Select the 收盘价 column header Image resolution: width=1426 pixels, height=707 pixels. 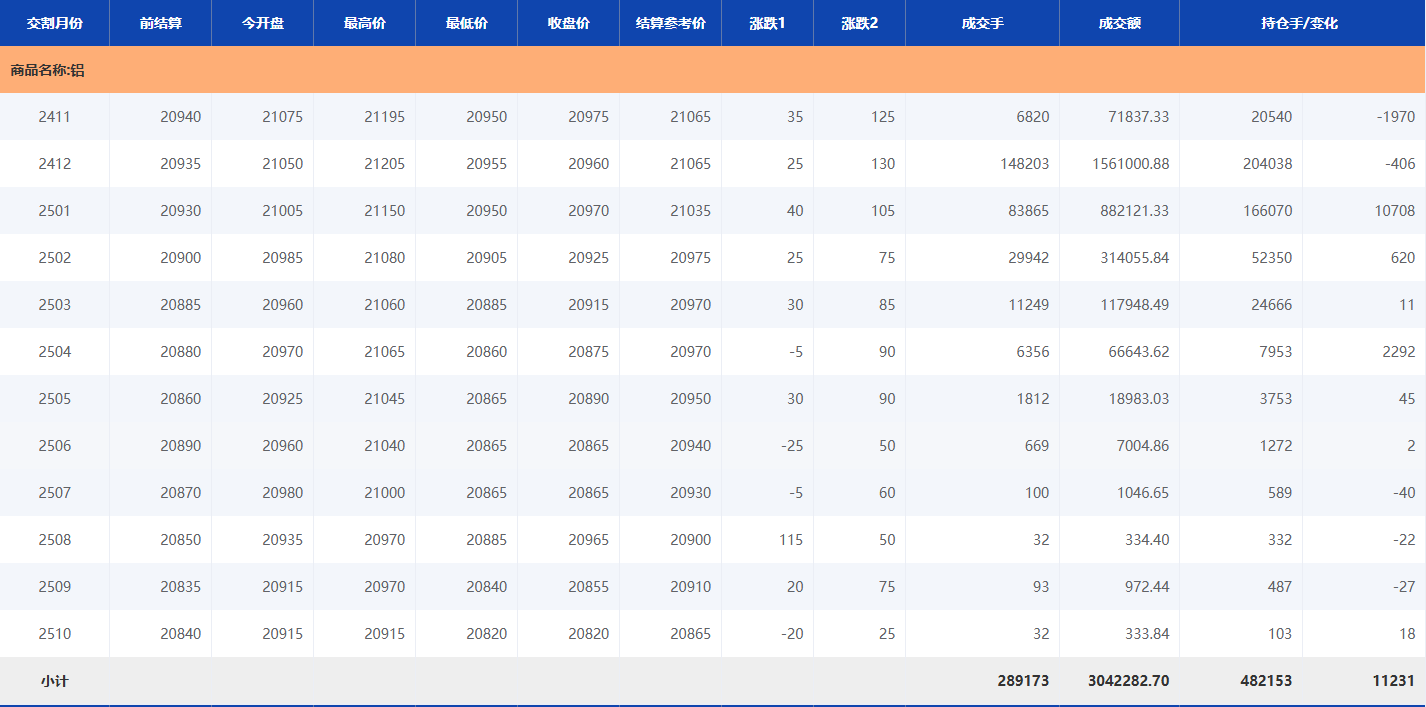coord(568,23)
